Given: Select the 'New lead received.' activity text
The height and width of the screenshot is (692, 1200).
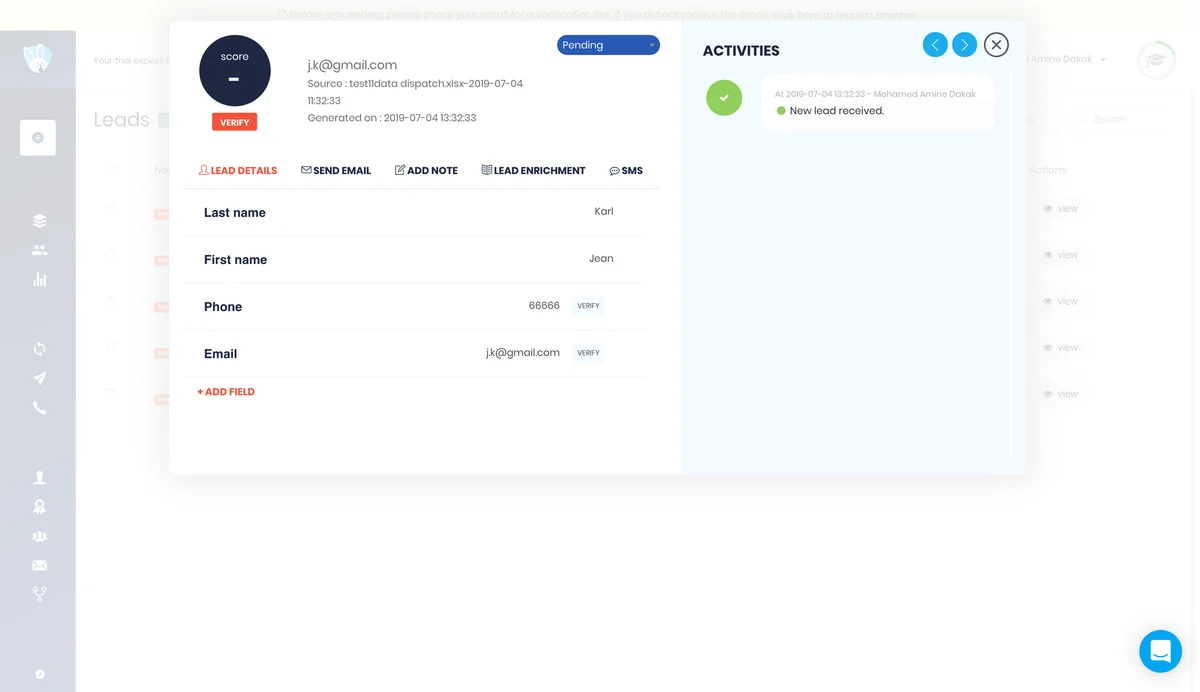Looking at the screenshot, I should [837, 111].
